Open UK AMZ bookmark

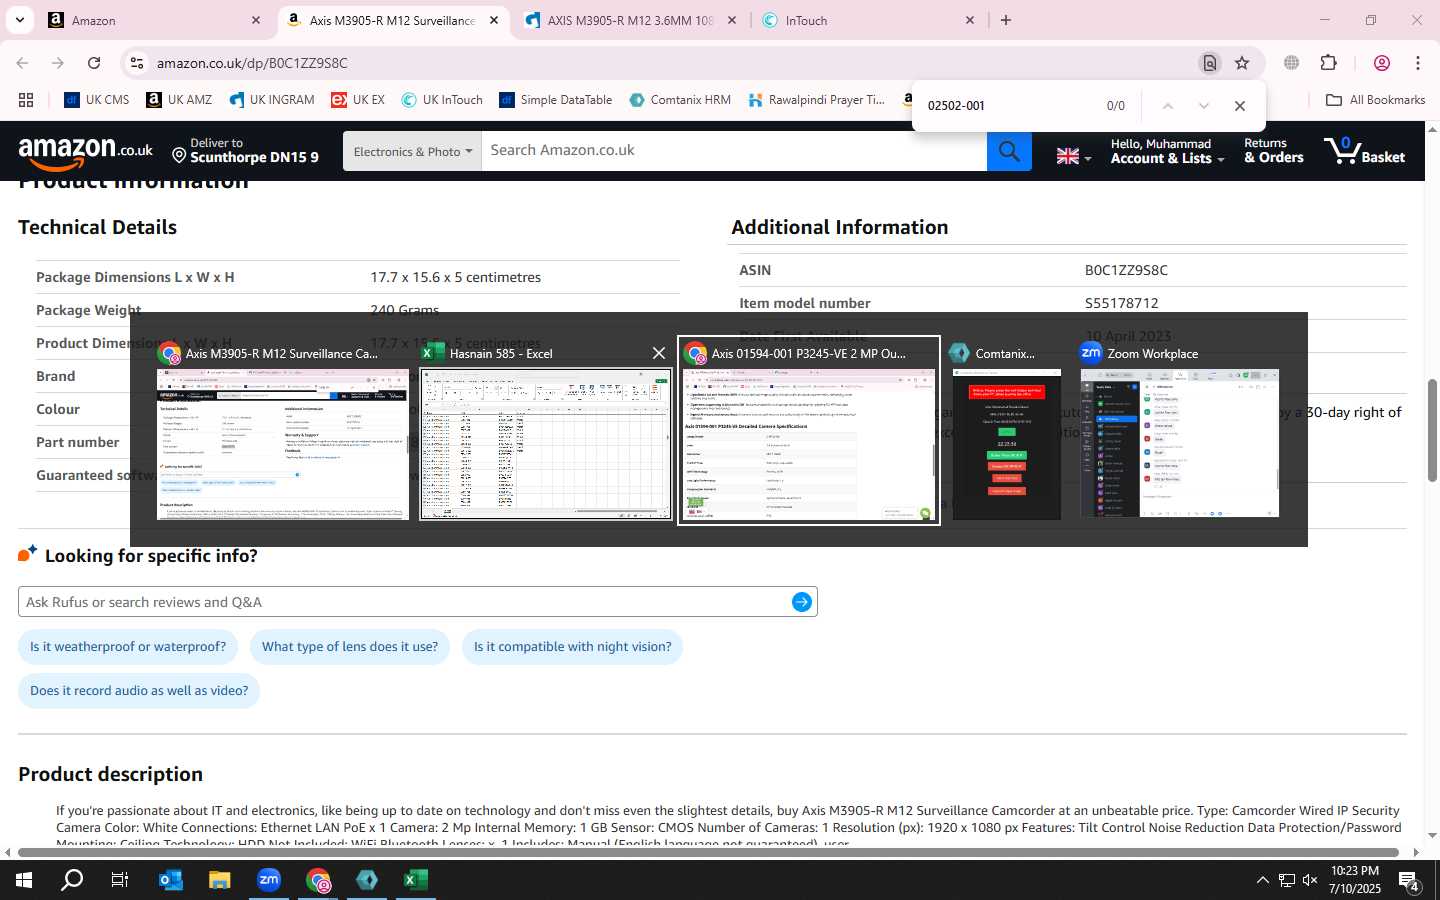179,100
